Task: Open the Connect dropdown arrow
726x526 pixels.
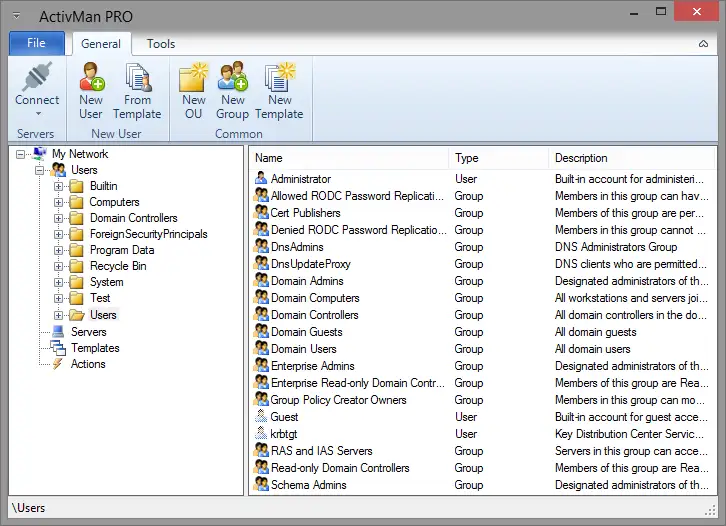Action: (38, 113)
